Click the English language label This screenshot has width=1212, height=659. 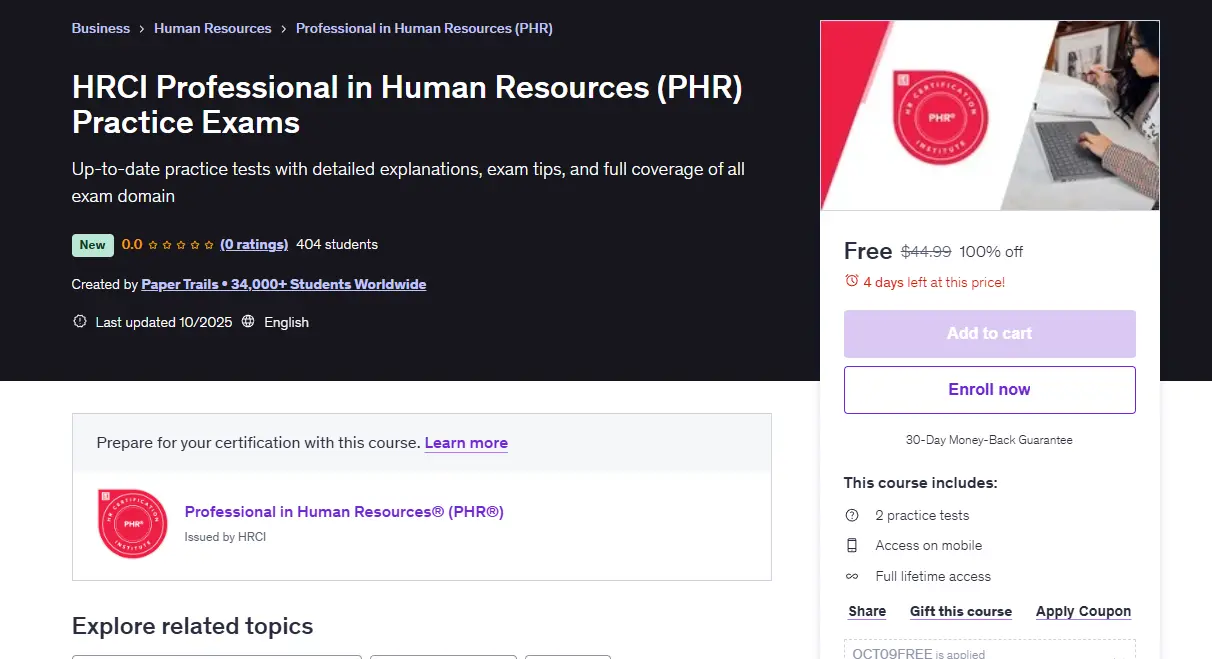[287, 322]
